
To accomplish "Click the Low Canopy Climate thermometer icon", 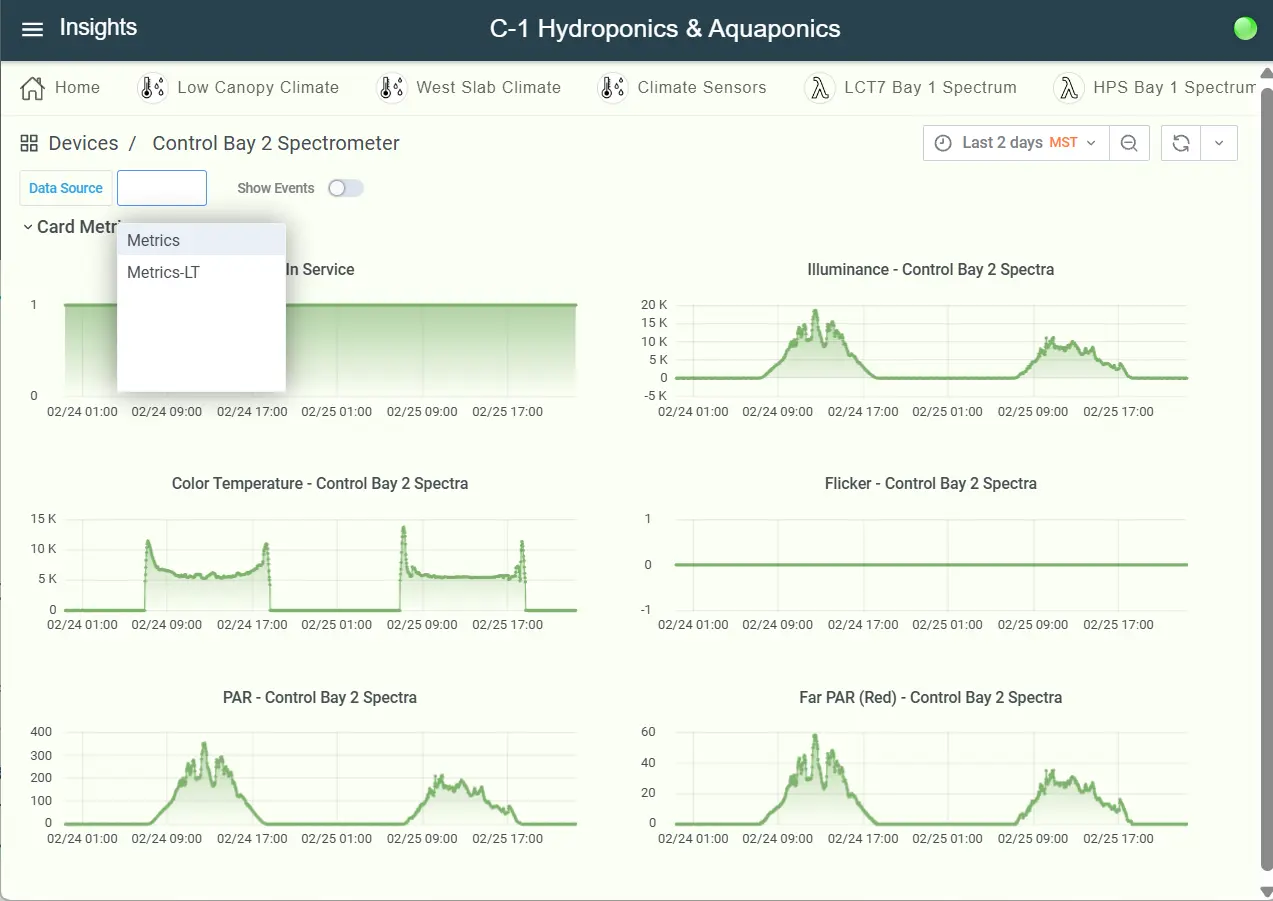I will pos(152,88).
